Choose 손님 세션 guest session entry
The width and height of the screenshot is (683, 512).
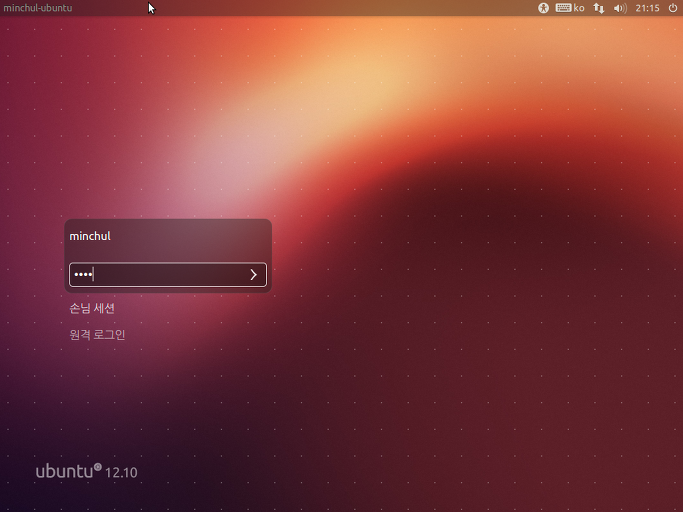[x=92, y=308]
